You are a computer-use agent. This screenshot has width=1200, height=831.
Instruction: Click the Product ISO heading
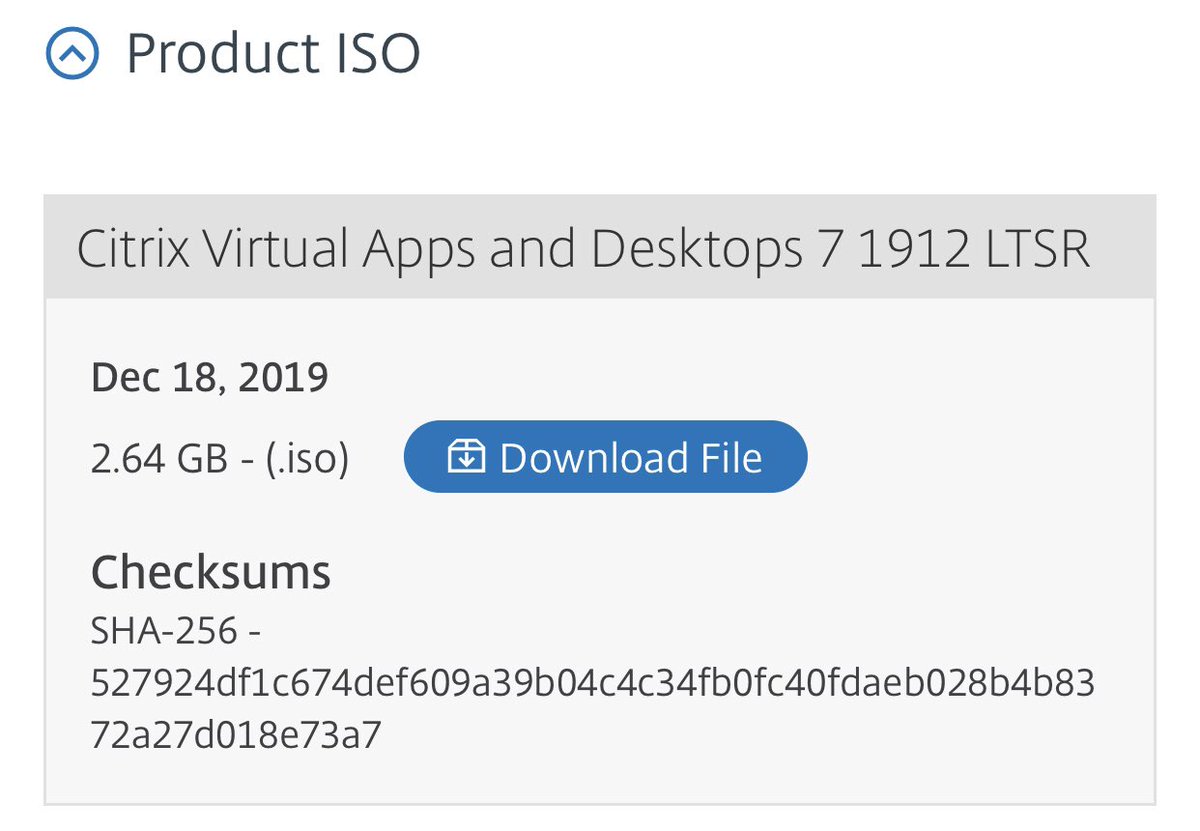click(x=273, y=53)
